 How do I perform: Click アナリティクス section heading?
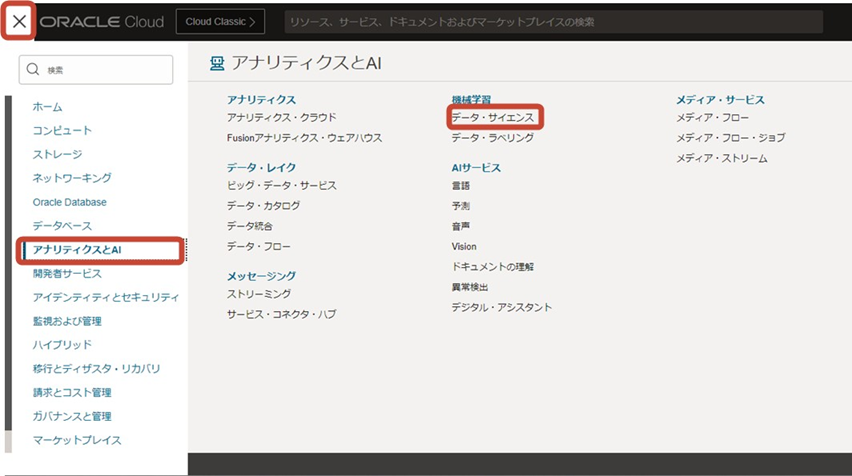(x=261, y=100)
